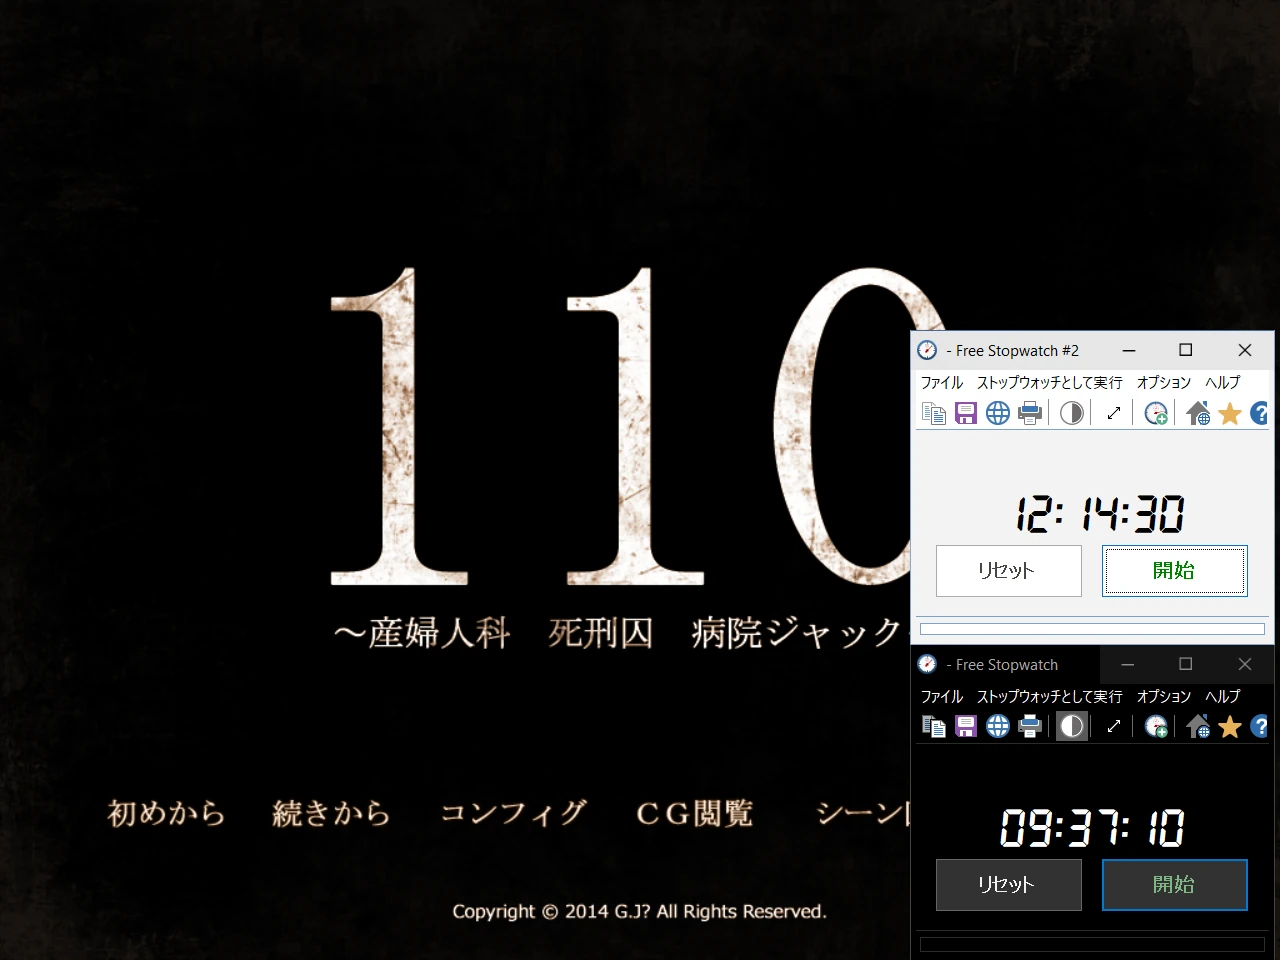This screenshot has width=1280, height=960.
Task: Click add-clock icon in dark Free Stopwatch window
Action: (1156, 727)
